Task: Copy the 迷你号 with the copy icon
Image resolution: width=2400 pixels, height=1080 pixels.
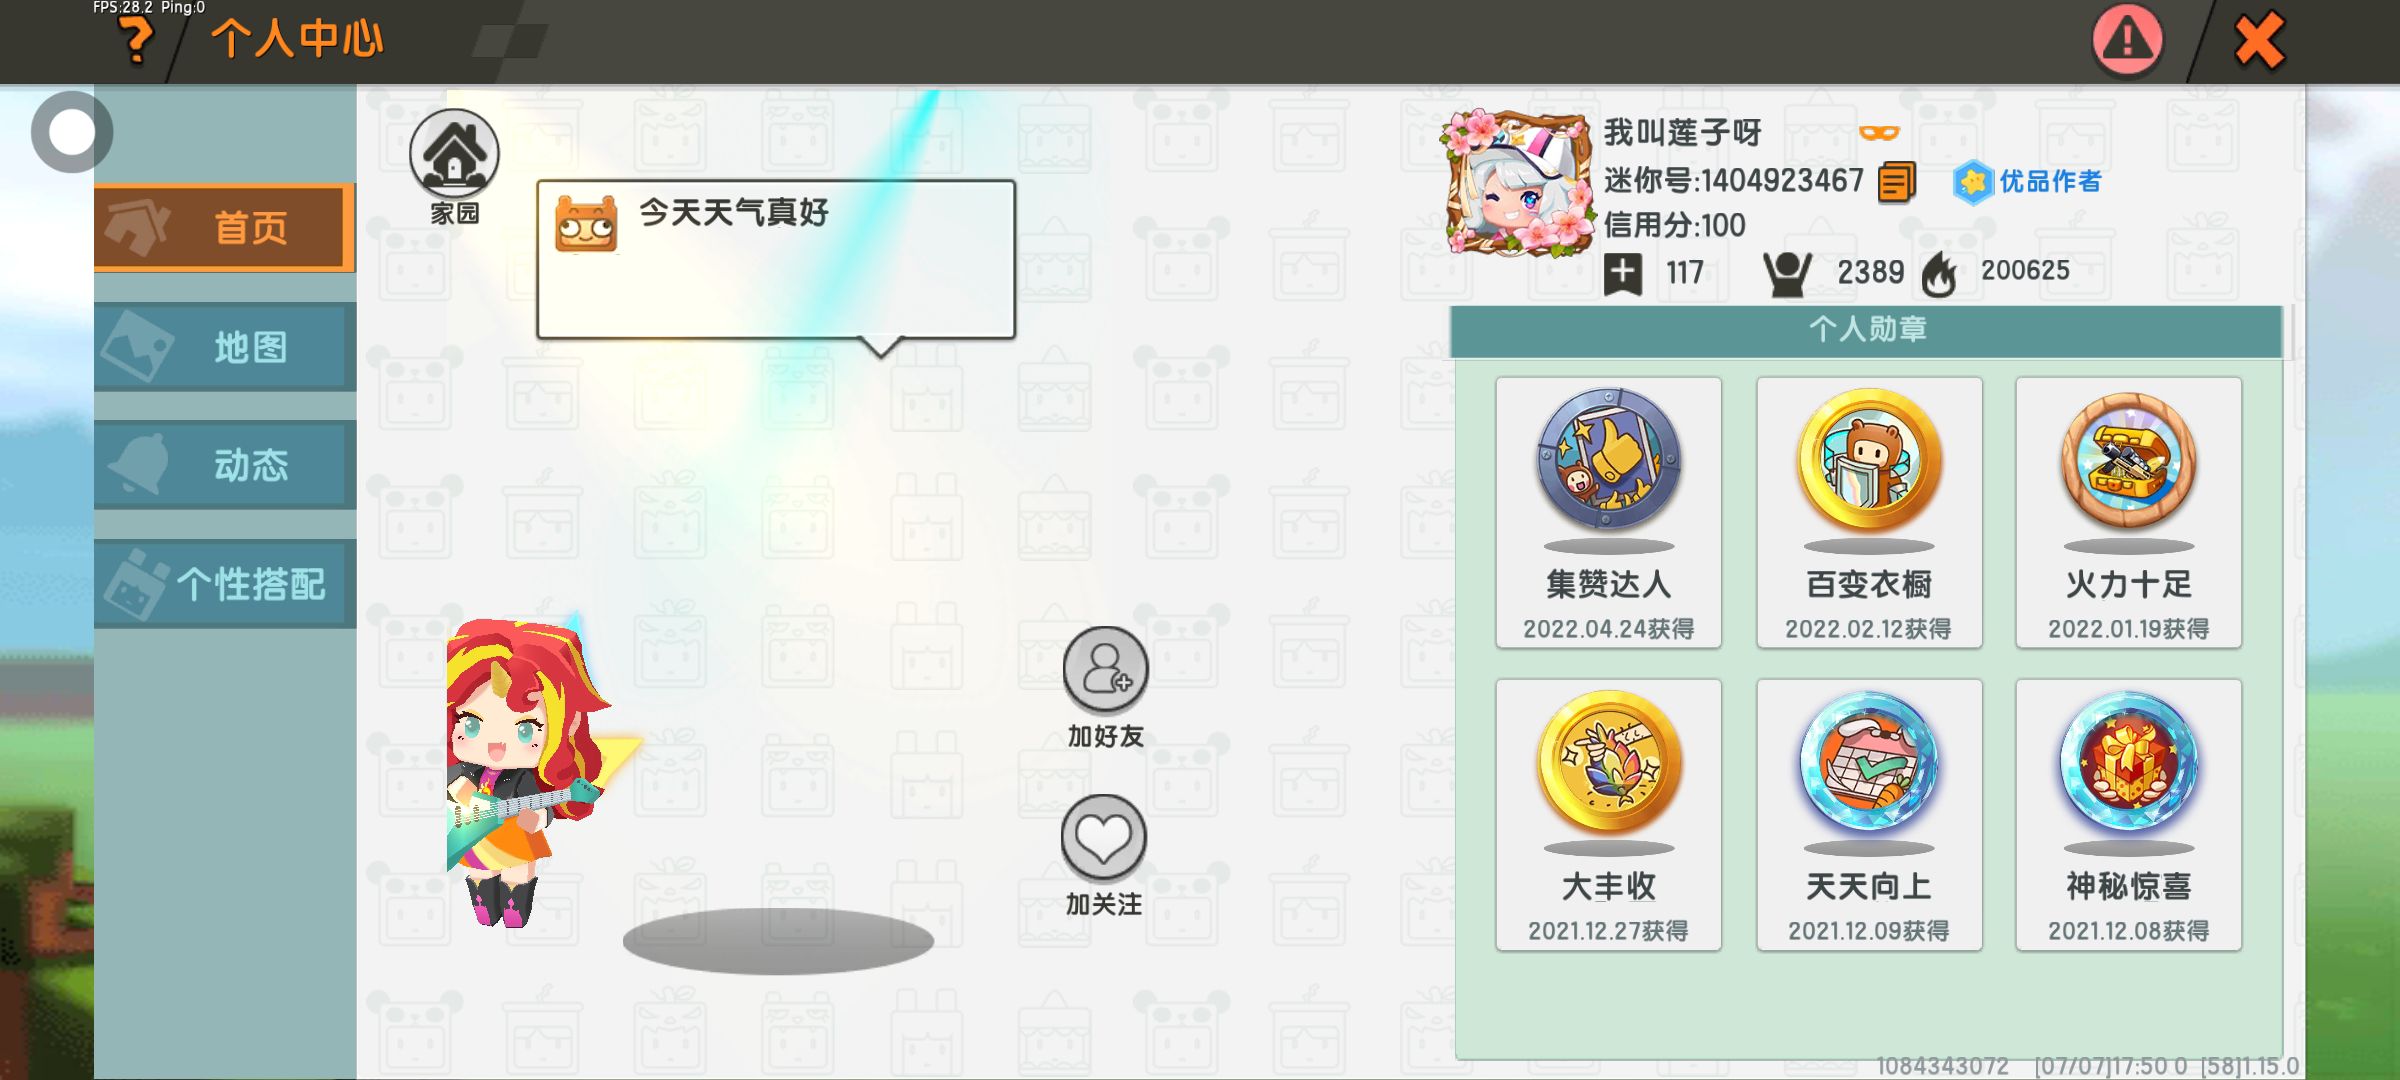Action: click(x=1896, y=182)
